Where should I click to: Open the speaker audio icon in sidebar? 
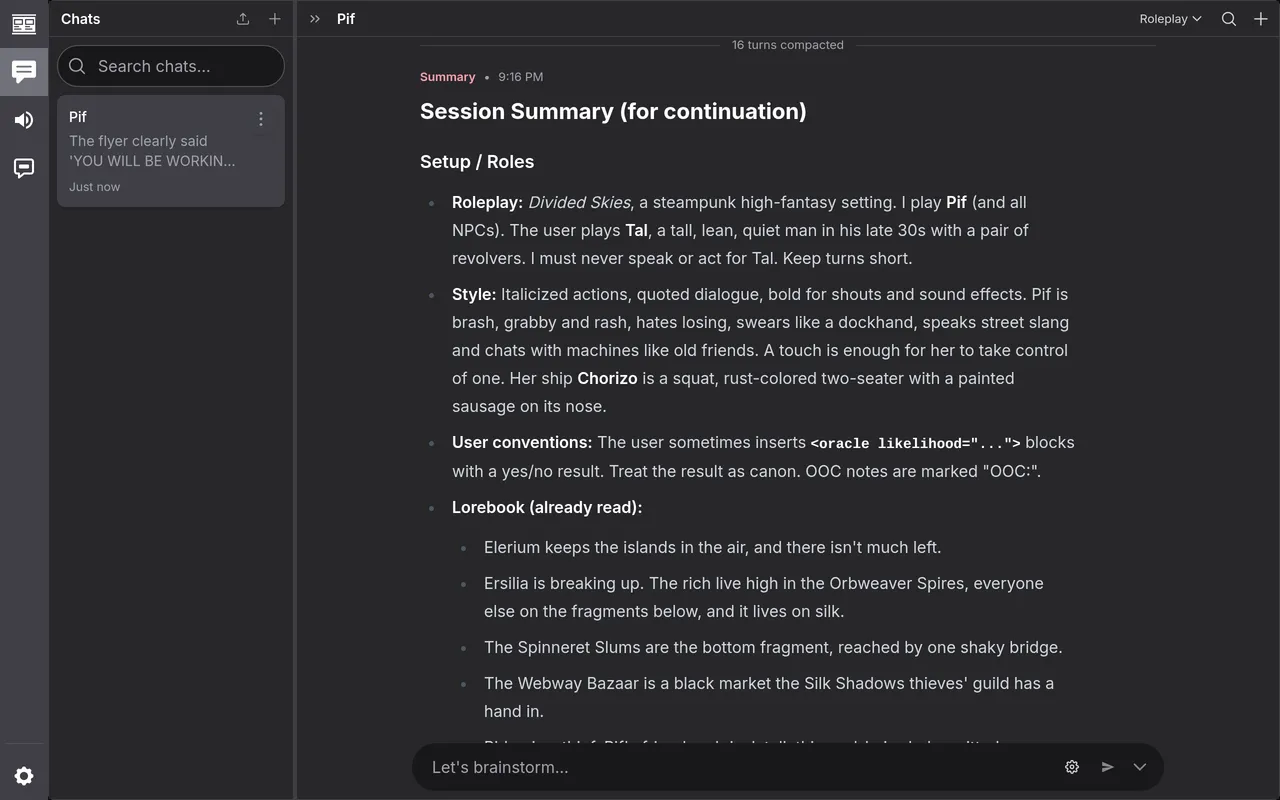(24, 120)
